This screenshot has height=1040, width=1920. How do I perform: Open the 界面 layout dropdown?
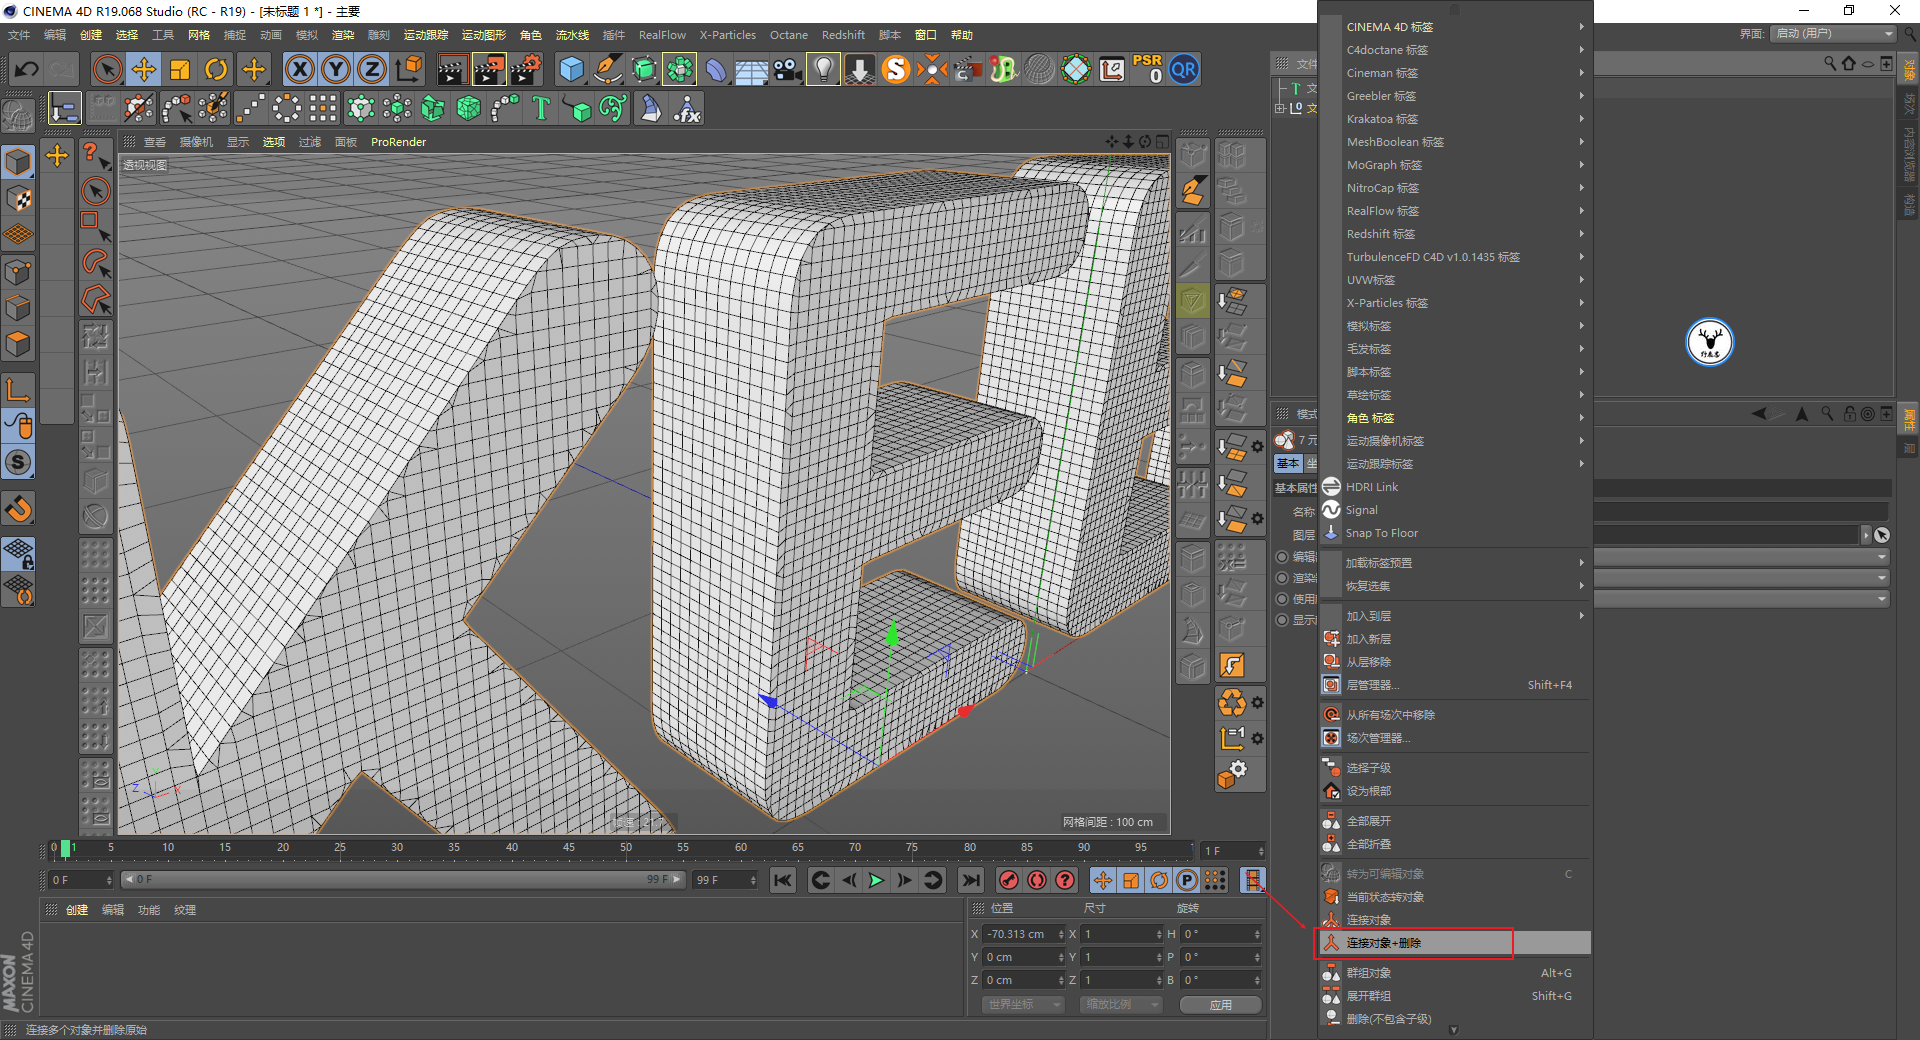click(1834, 34)
